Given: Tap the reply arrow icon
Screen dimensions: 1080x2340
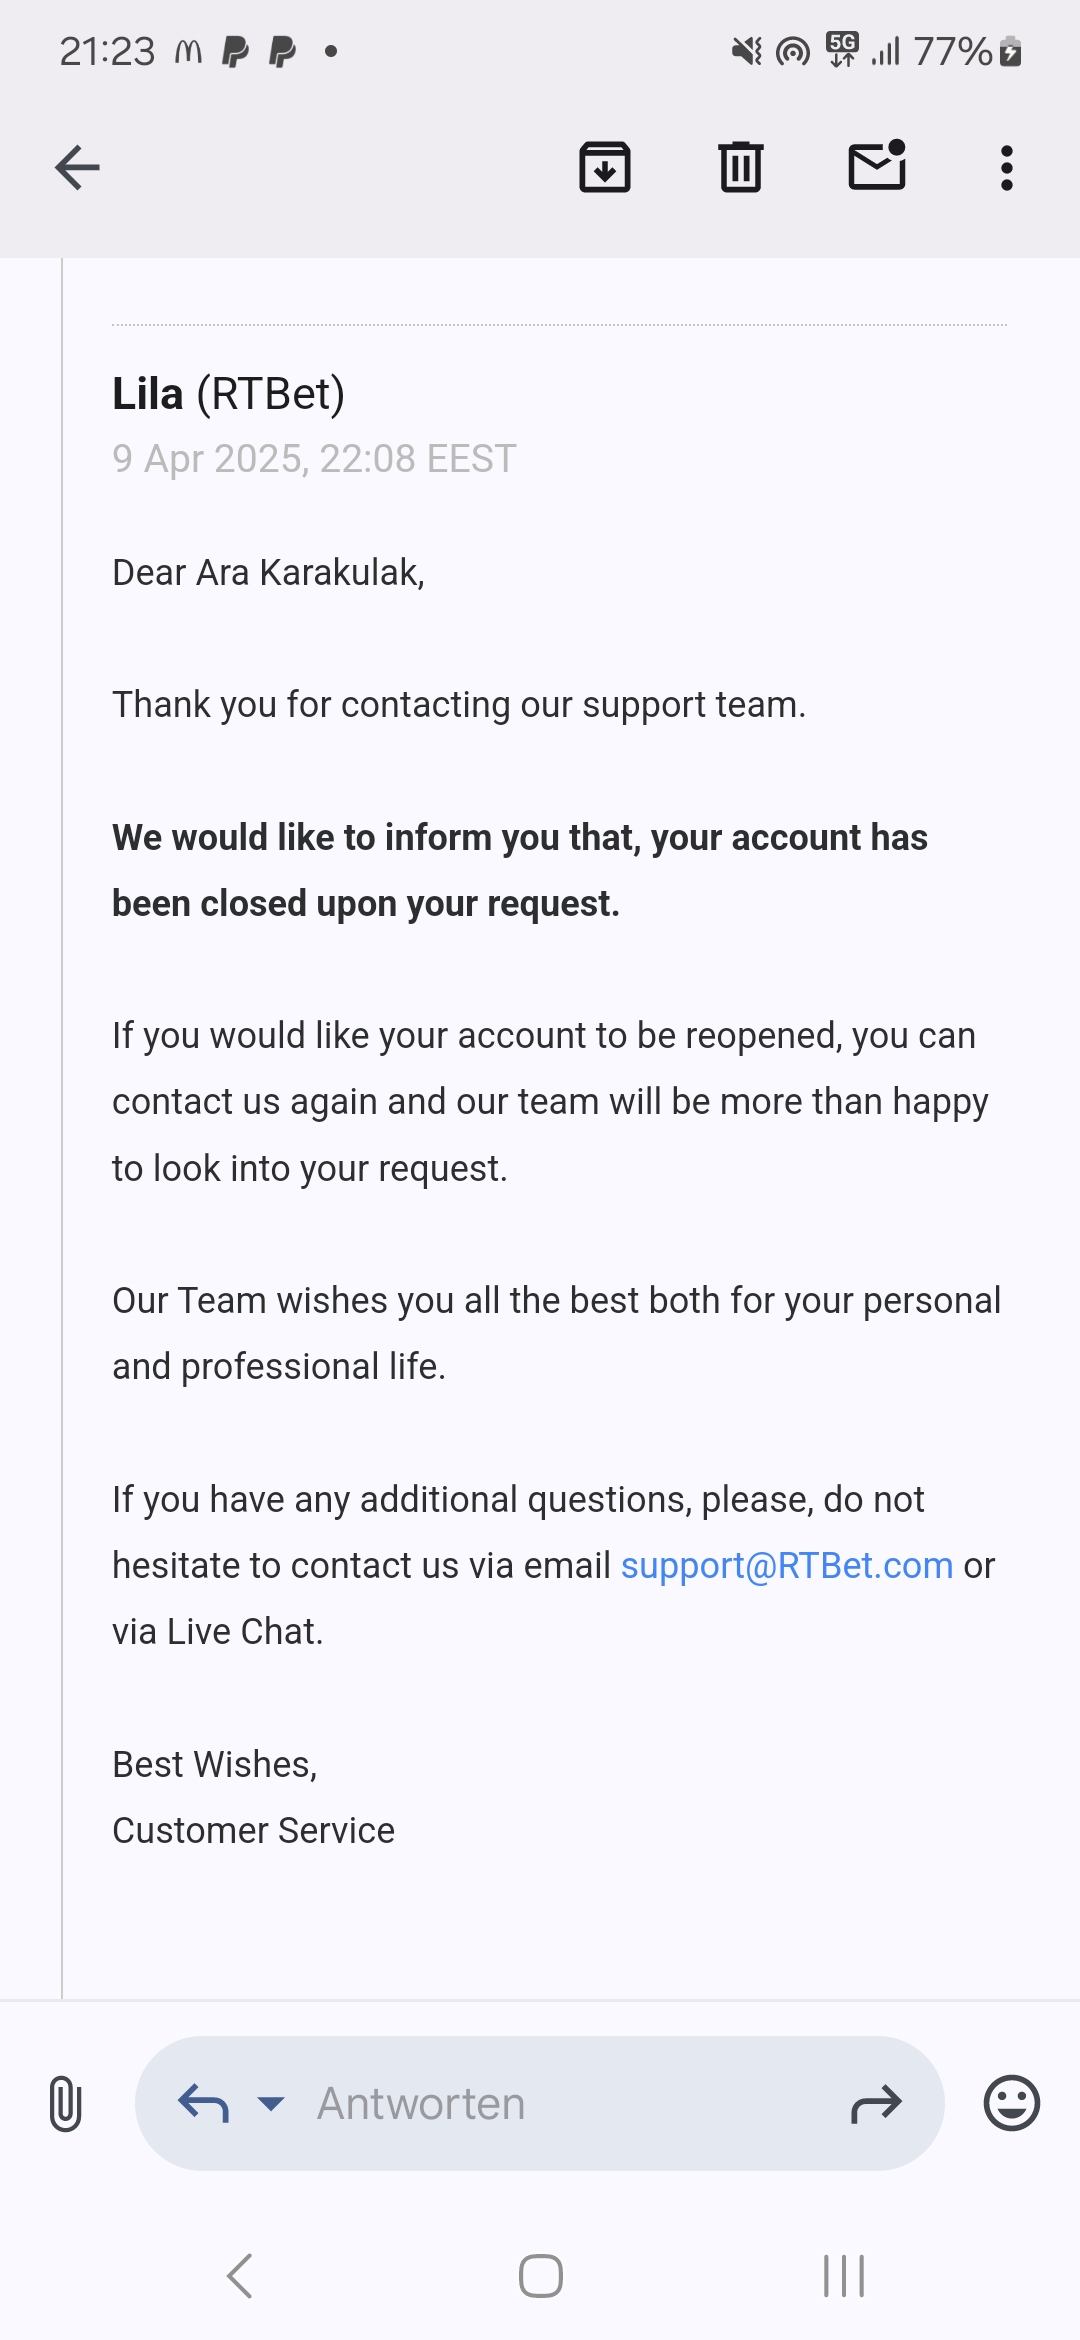Looking at the screenshot, I should tap(203, 2103).
